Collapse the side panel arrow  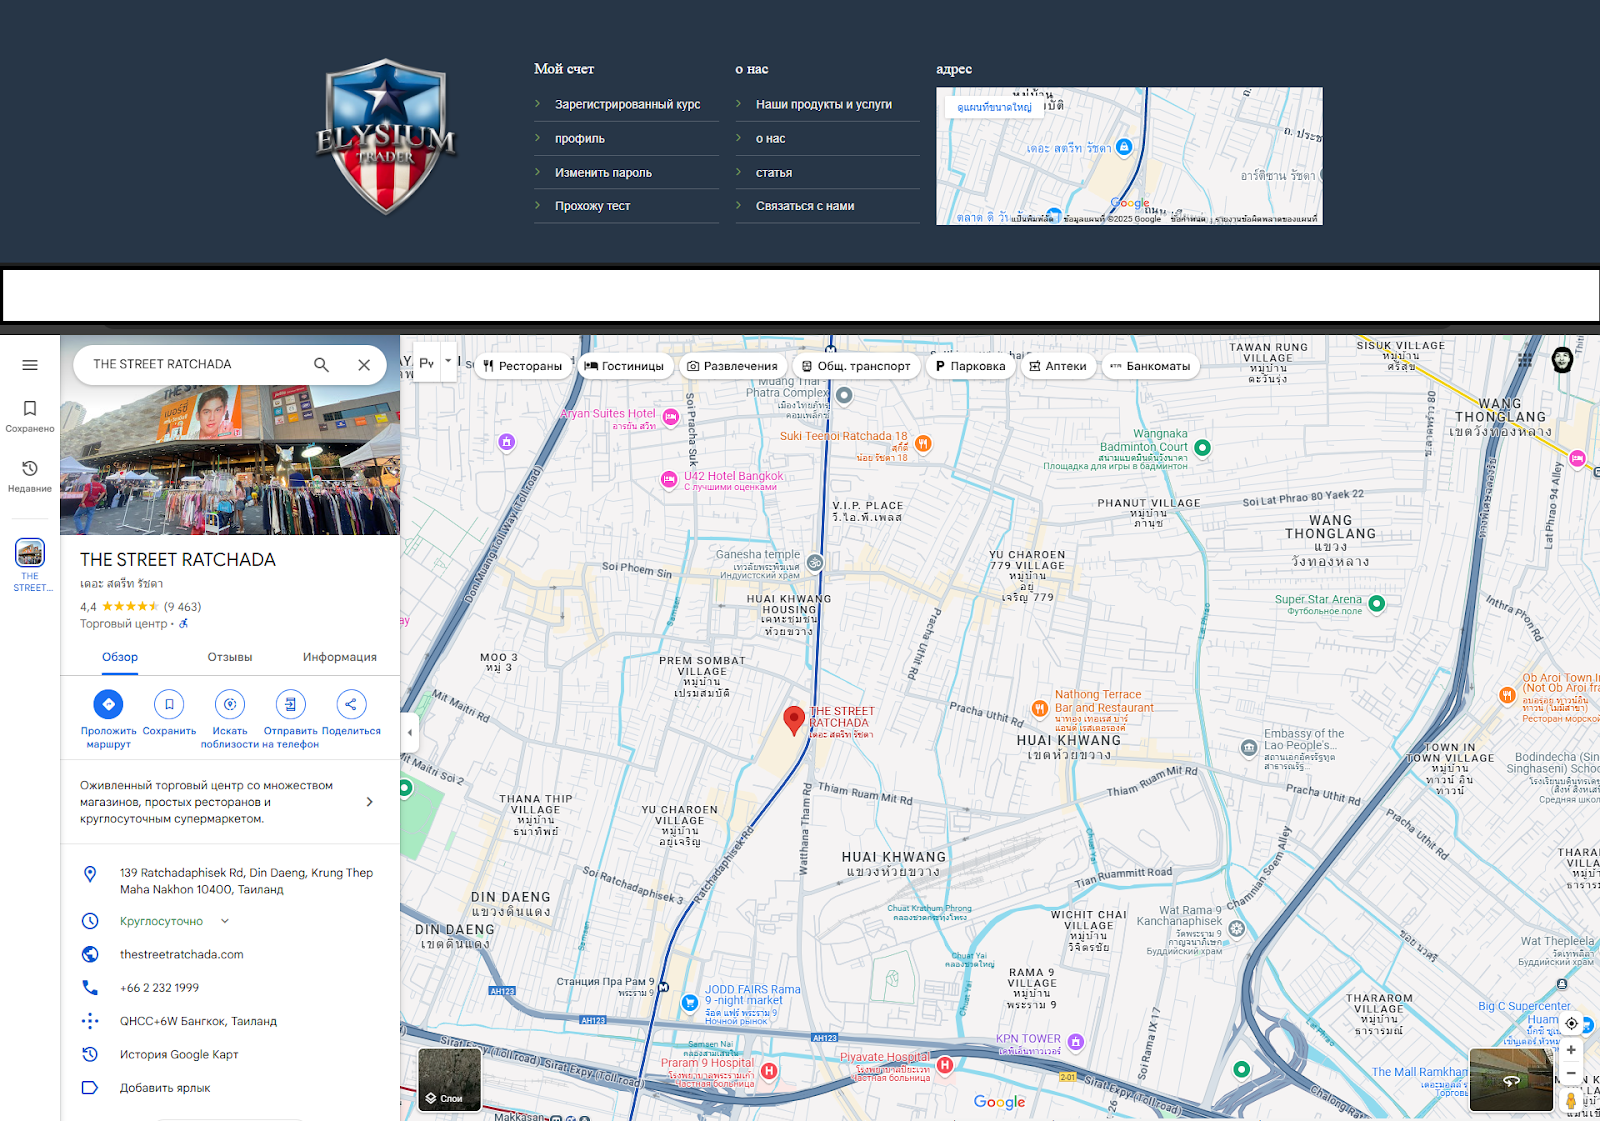tap(409, 732)
